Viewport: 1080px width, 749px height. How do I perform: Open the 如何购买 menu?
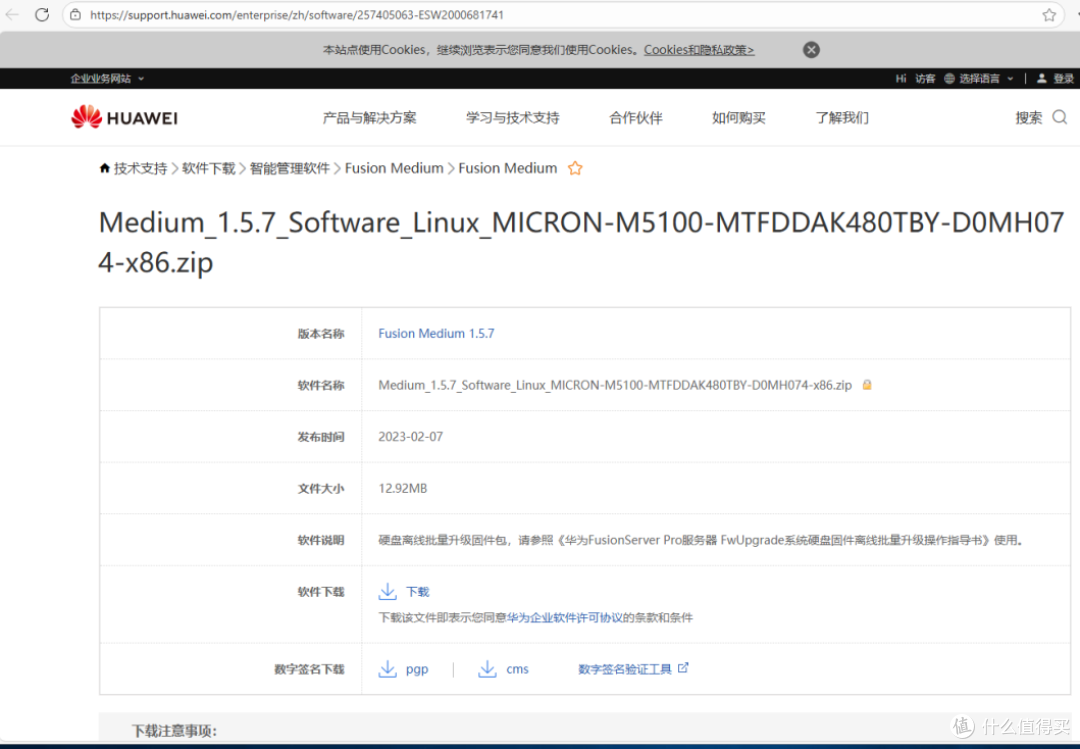pos(738,118)
